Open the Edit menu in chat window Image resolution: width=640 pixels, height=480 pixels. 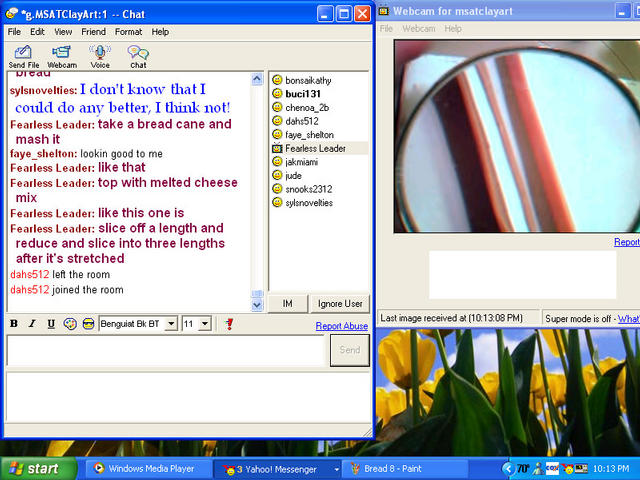coord(37,32)
